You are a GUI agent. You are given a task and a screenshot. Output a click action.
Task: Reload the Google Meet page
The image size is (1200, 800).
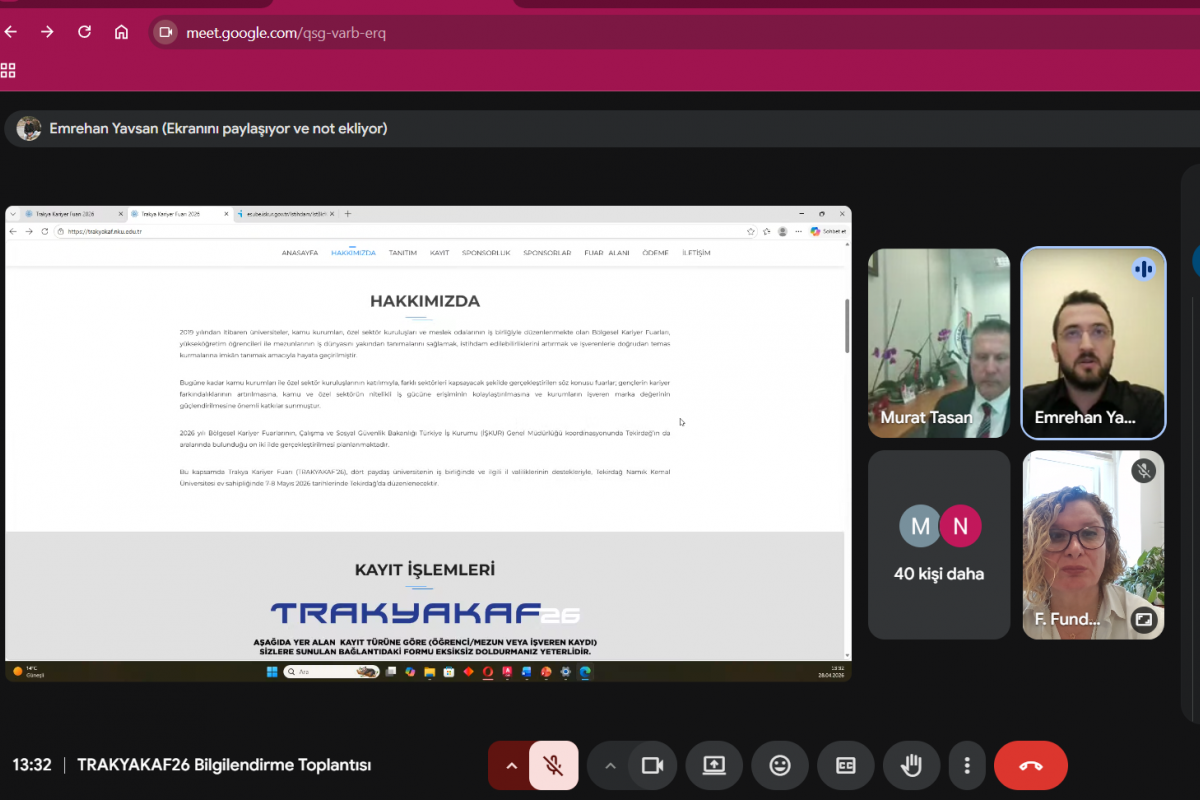(x=84, y=32)
